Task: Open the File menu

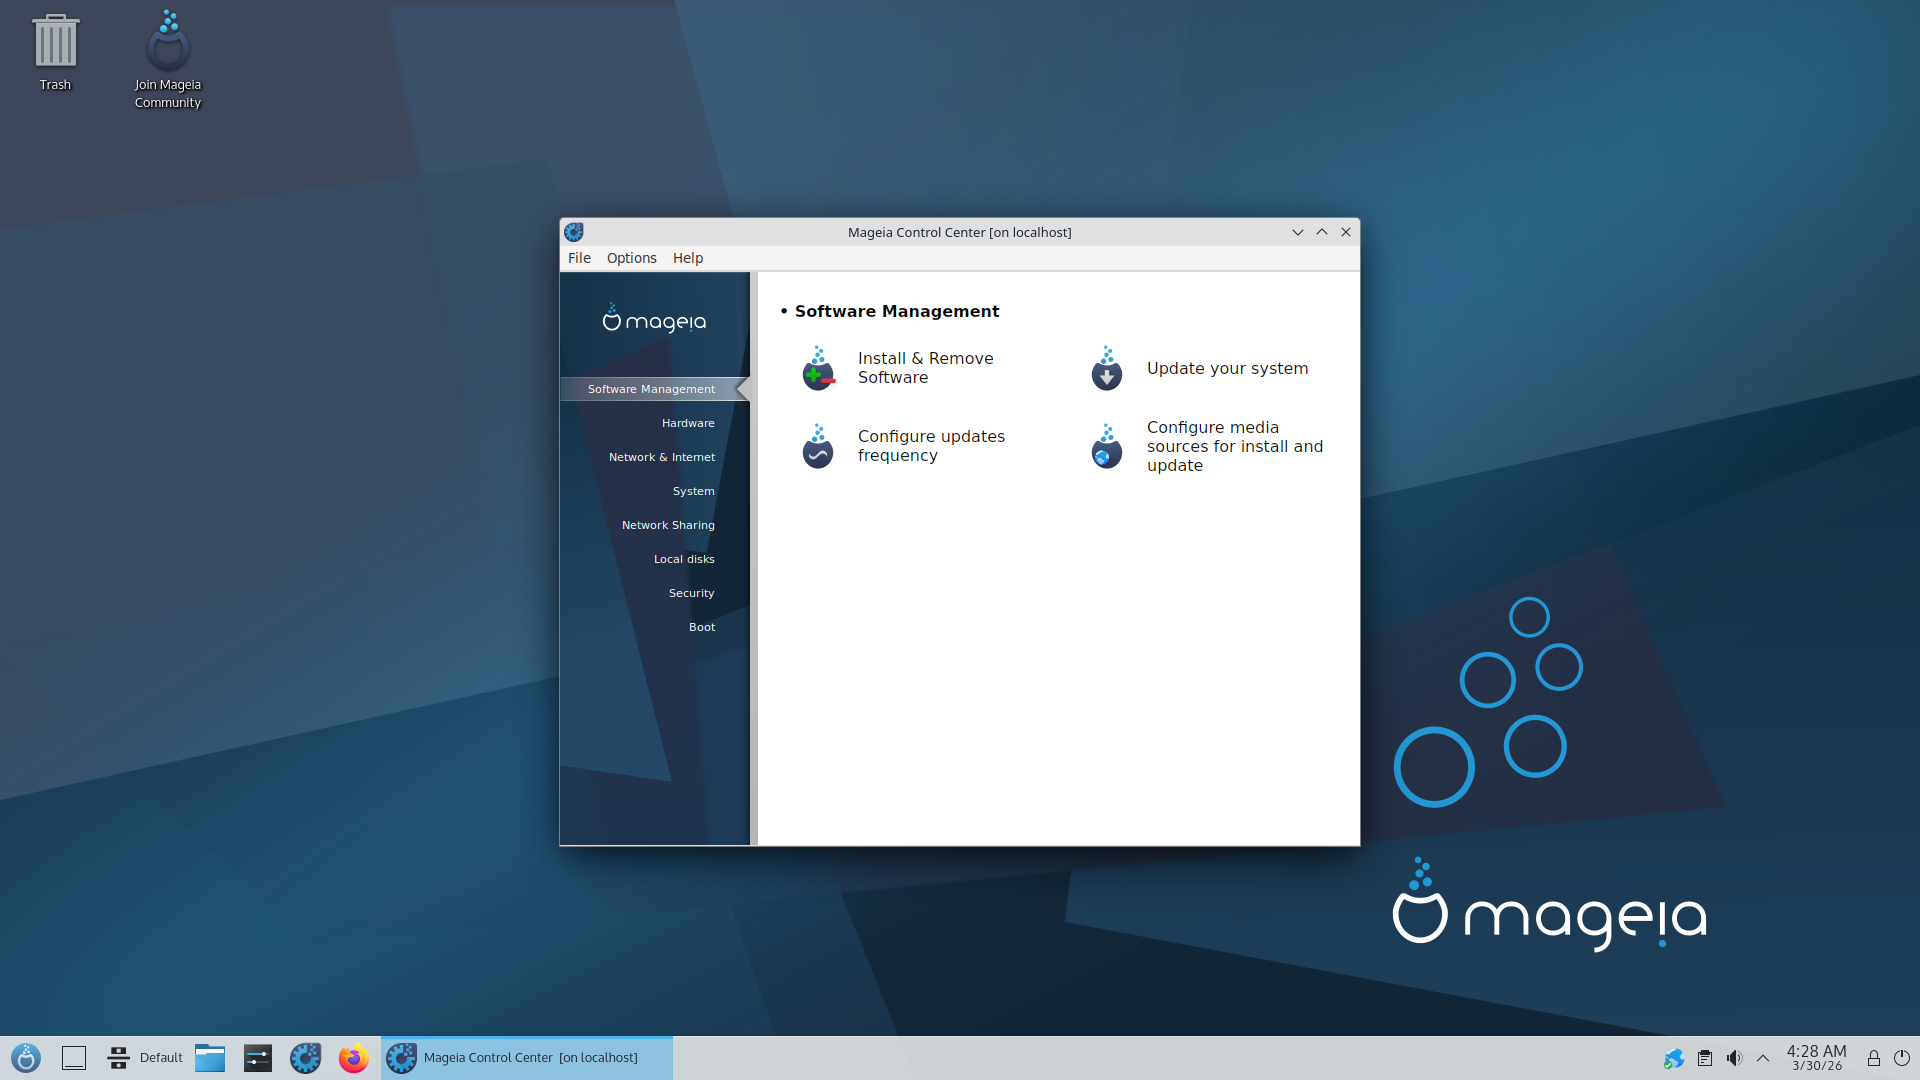Action: click(579, 258)
